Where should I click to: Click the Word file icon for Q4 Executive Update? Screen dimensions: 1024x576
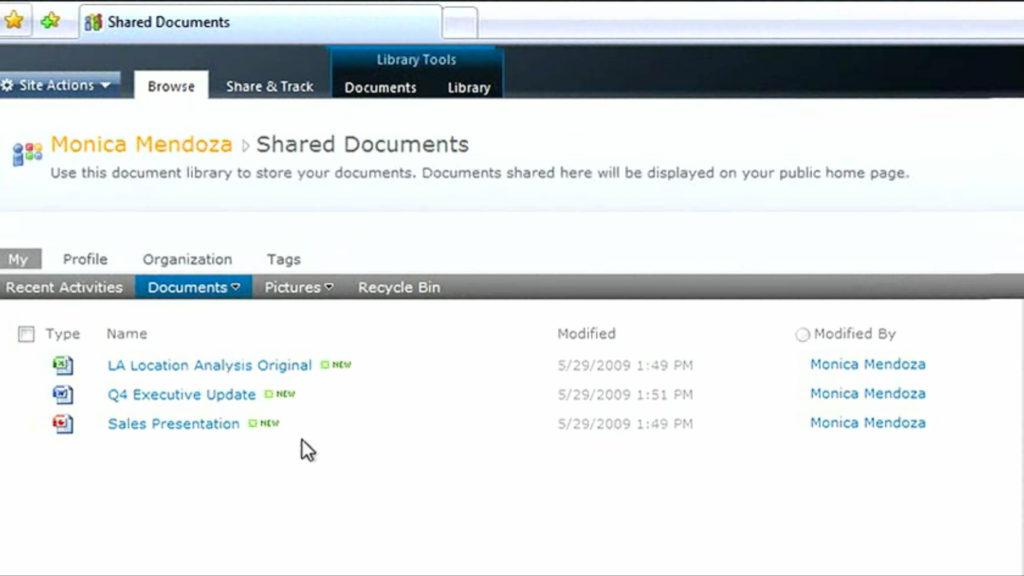(x=63, y=394)
